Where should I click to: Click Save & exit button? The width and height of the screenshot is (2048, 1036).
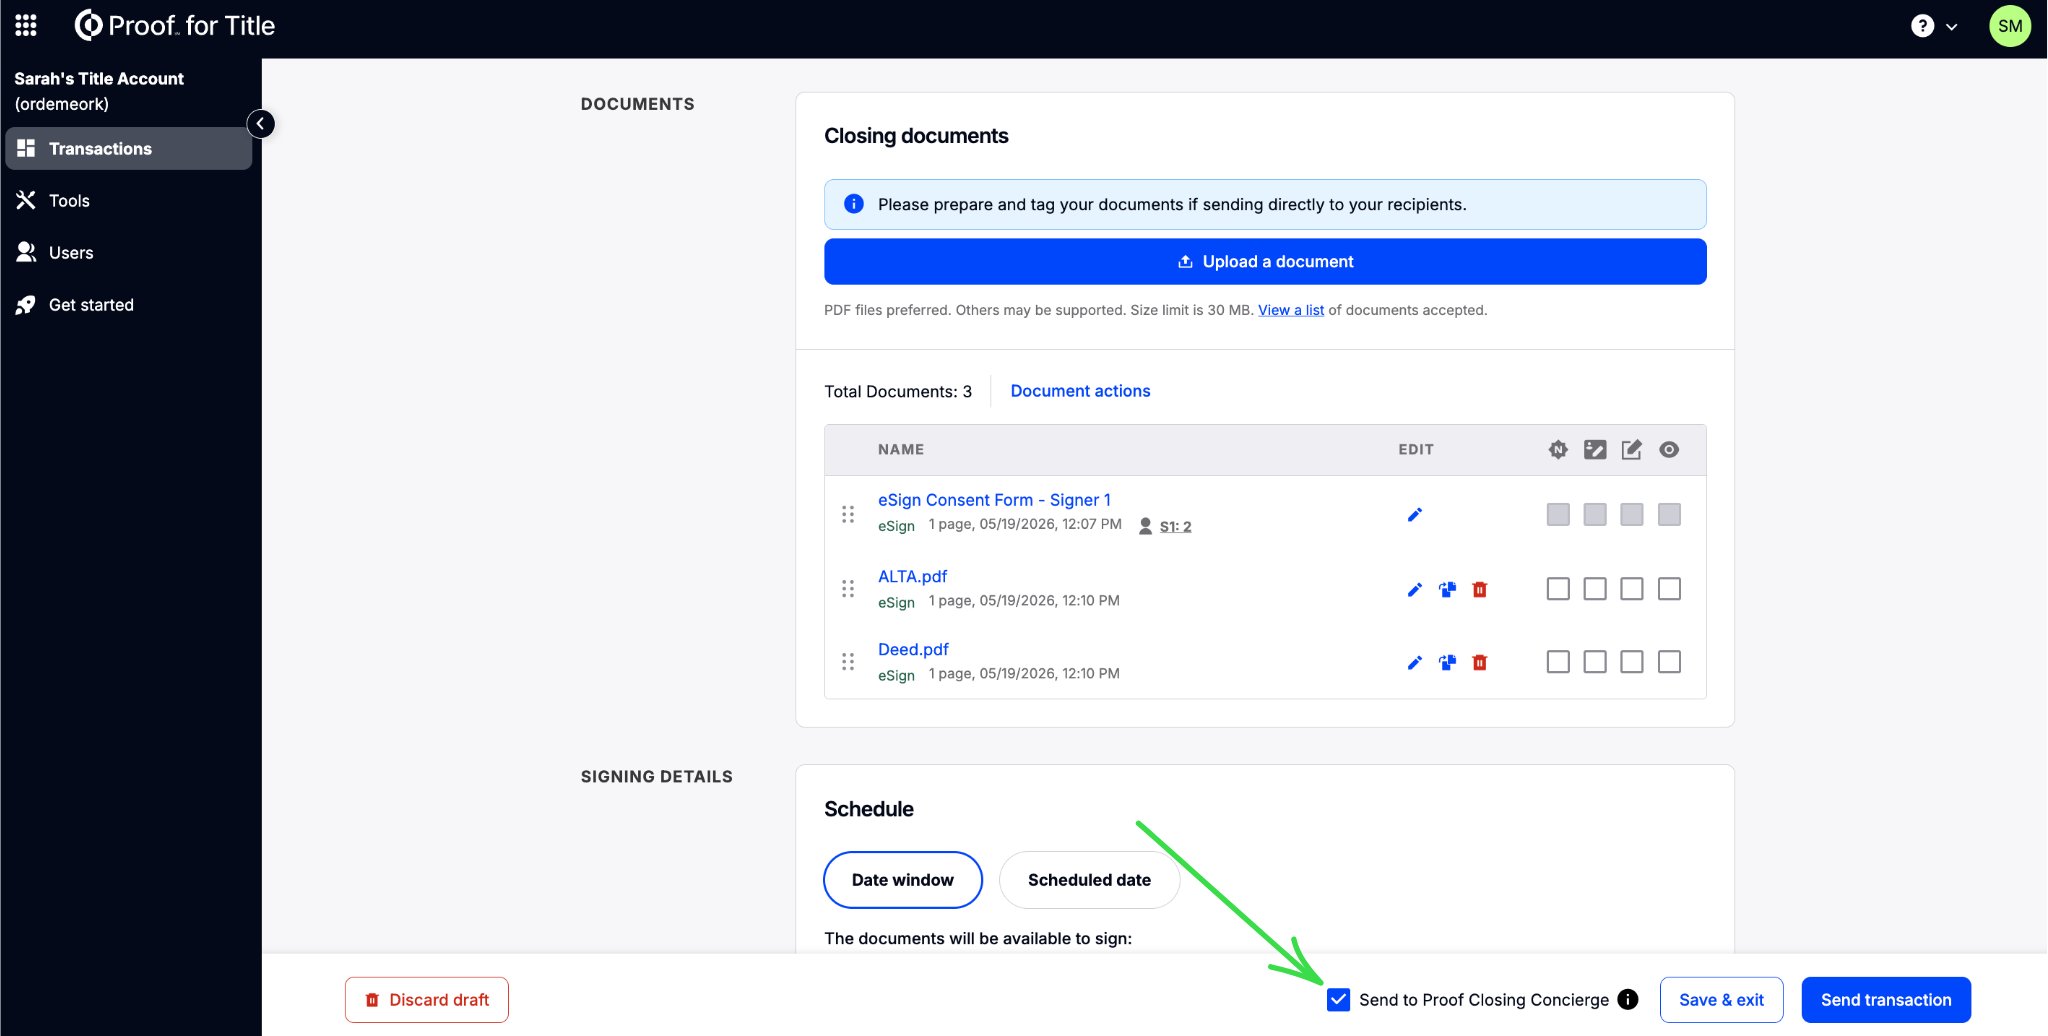point(1722,1000)
